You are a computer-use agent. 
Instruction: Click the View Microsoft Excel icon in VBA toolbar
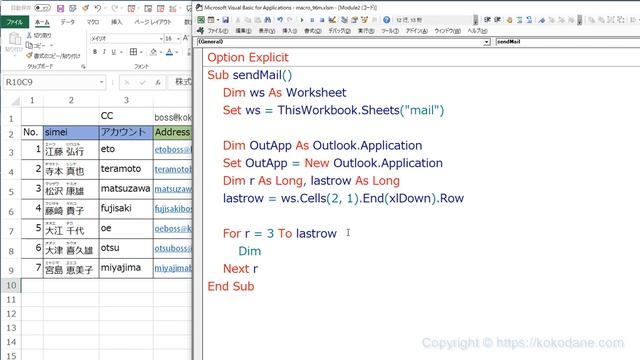(x=201, y=20)
